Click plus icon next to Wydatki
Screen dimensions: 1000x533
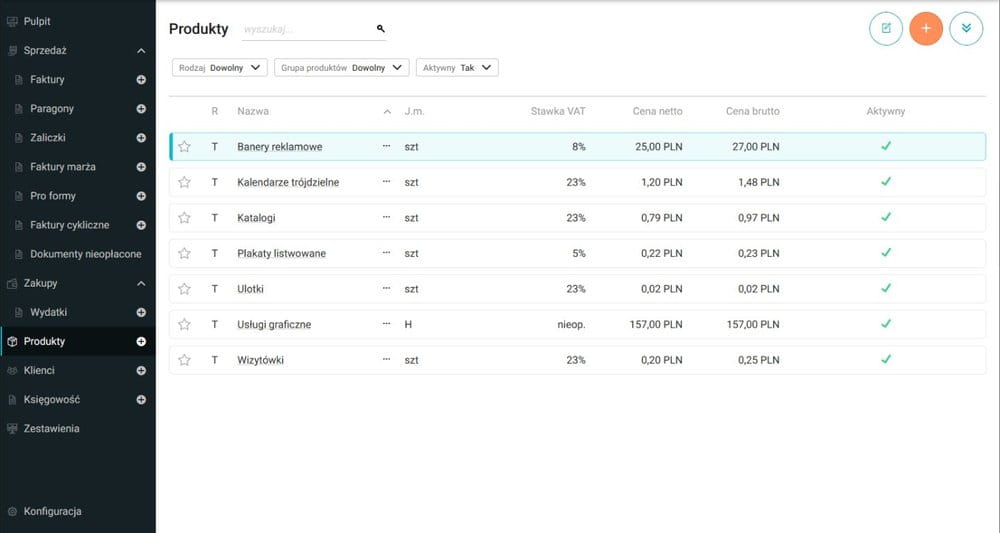pos(141,312)
